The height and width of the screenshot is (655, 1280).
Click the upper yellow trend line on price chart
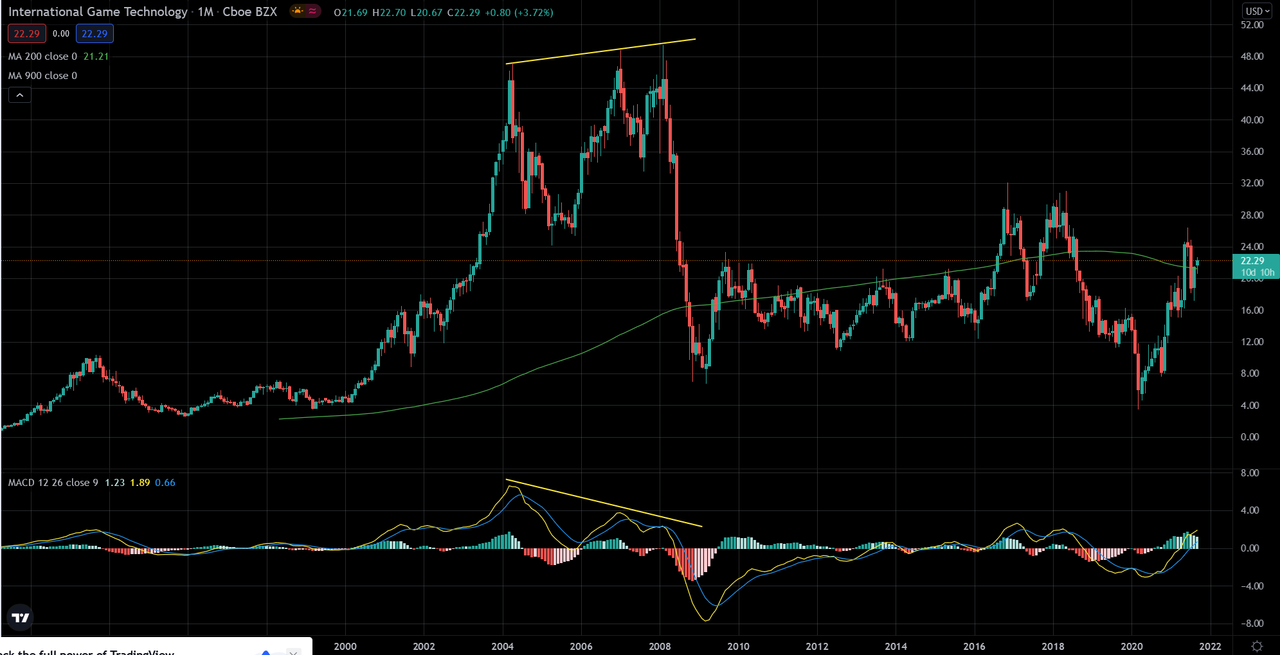[x=600, y=51]
